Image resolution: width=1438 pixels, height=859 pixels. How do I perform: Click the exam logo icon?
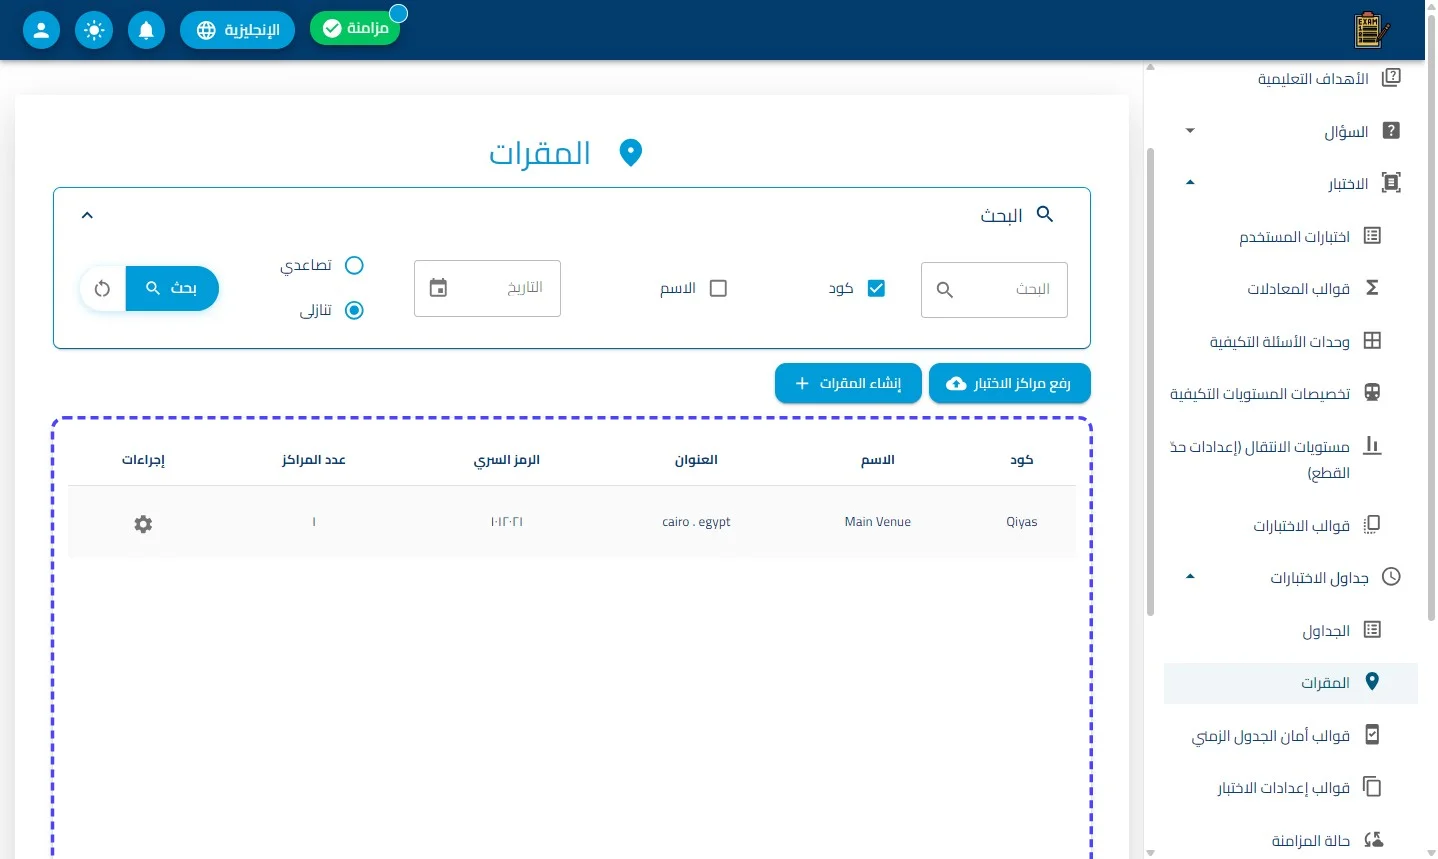pos(1371,30)
